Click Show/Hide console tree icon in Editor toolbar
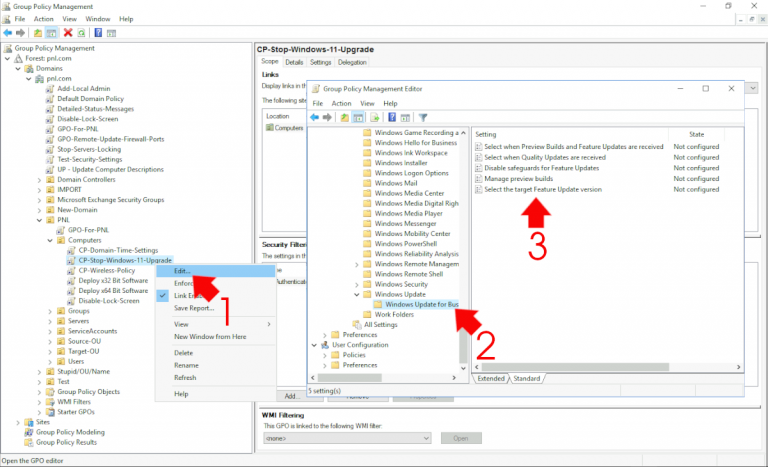Image resolution: width=768 pixels, height=467 pixels. (359, 118)
